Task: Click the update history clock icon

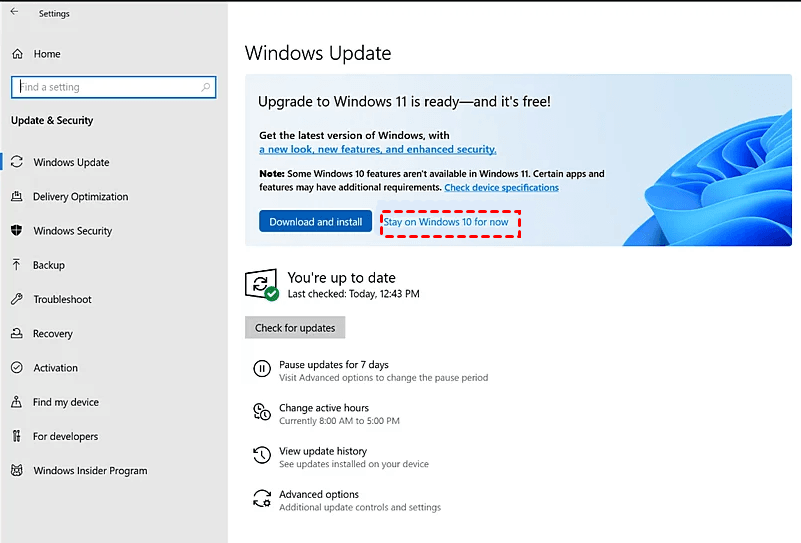Action: point(262,455)
